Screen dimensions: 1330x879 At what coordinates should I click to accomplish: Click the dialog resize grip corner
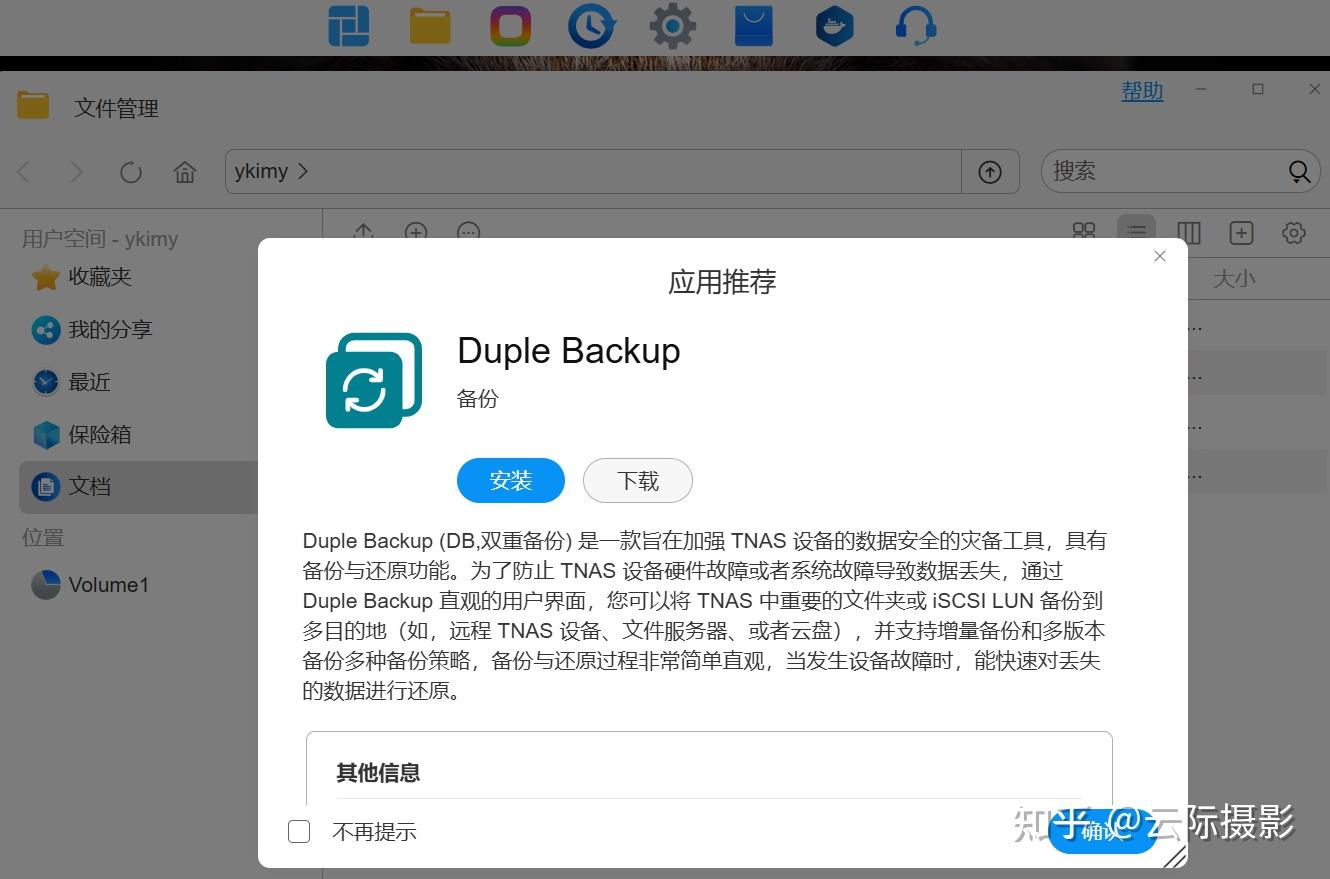click(1176, 855)
